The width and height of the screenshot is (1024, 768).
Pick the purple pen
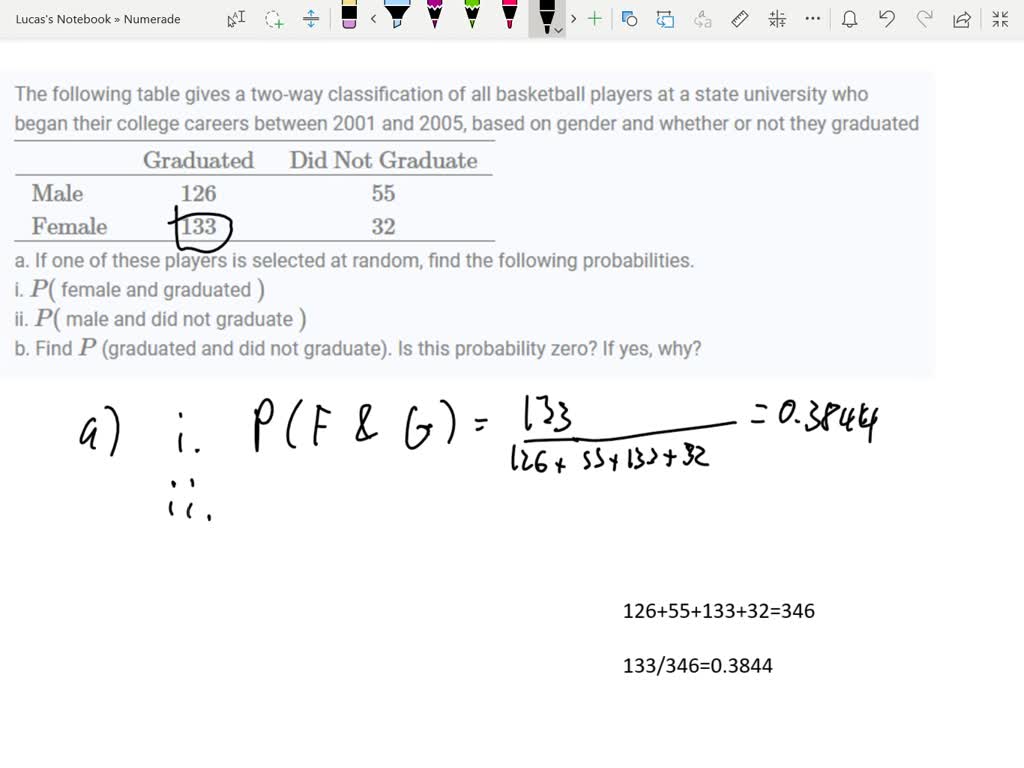tap(434, 18)
